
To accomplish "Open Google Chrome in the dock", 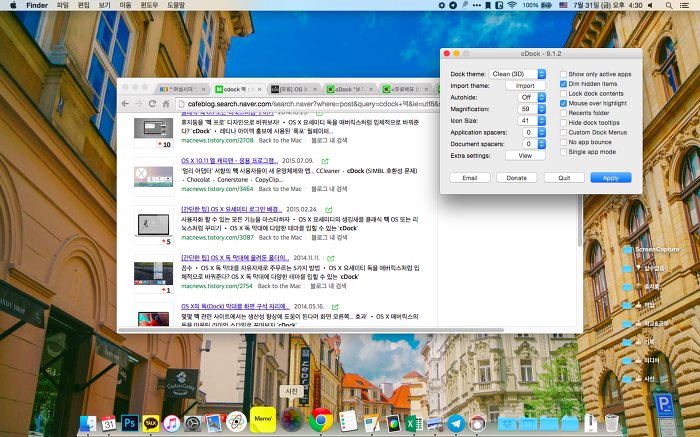I will pyautogui.click(x=321, y=420).
